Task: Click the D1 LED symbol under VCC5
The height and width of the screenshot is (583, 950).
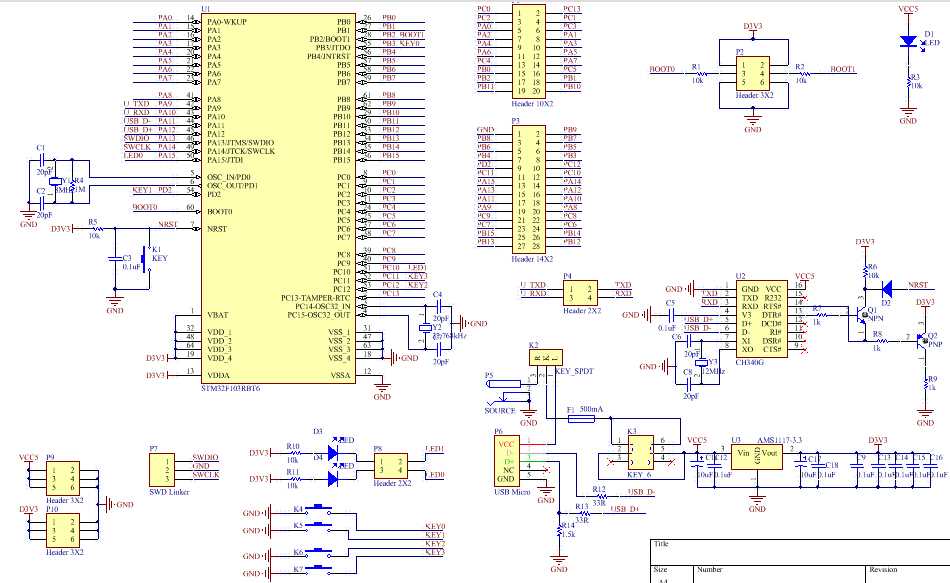Action: coord(908,41)
